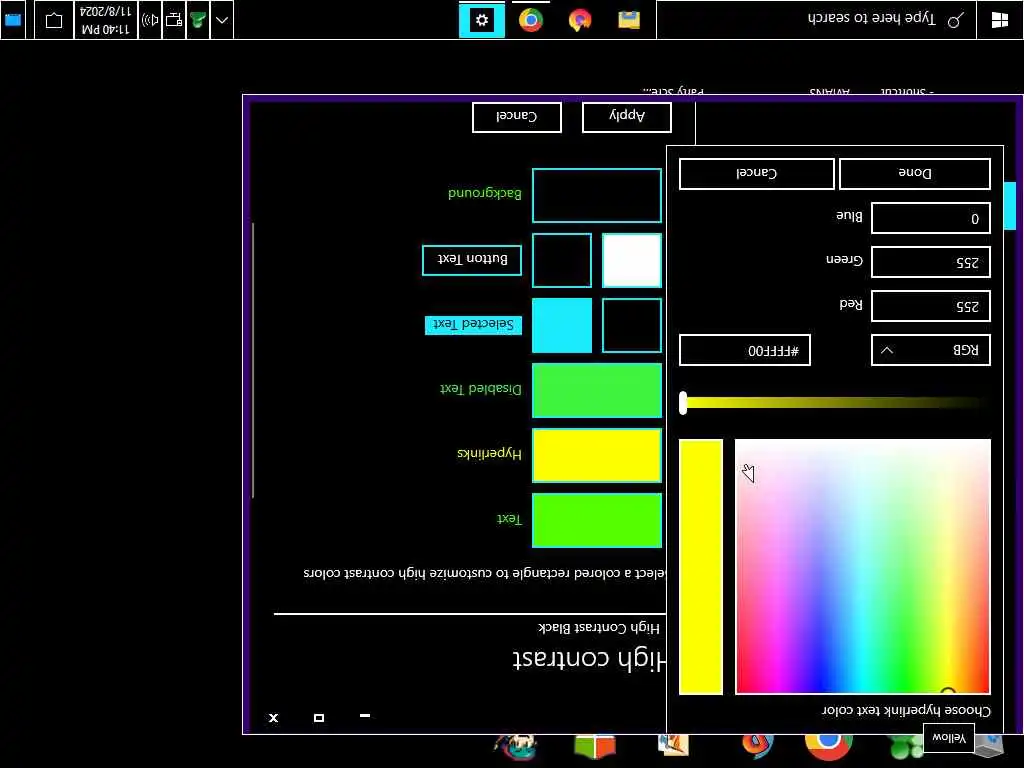1024x768 pixels.
Task: Click the Choose hyperlink text color heading
Action: (x=906, y=710)
